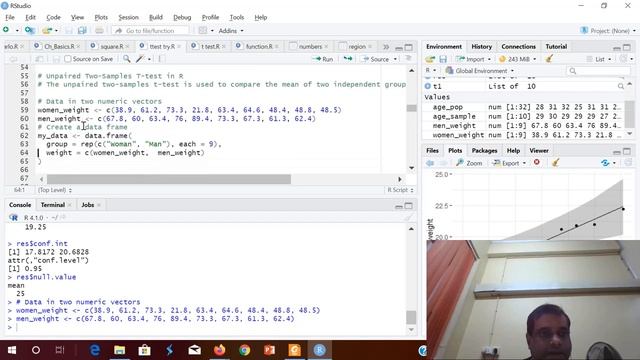Click the Zoom plot button

pos(469,163)
